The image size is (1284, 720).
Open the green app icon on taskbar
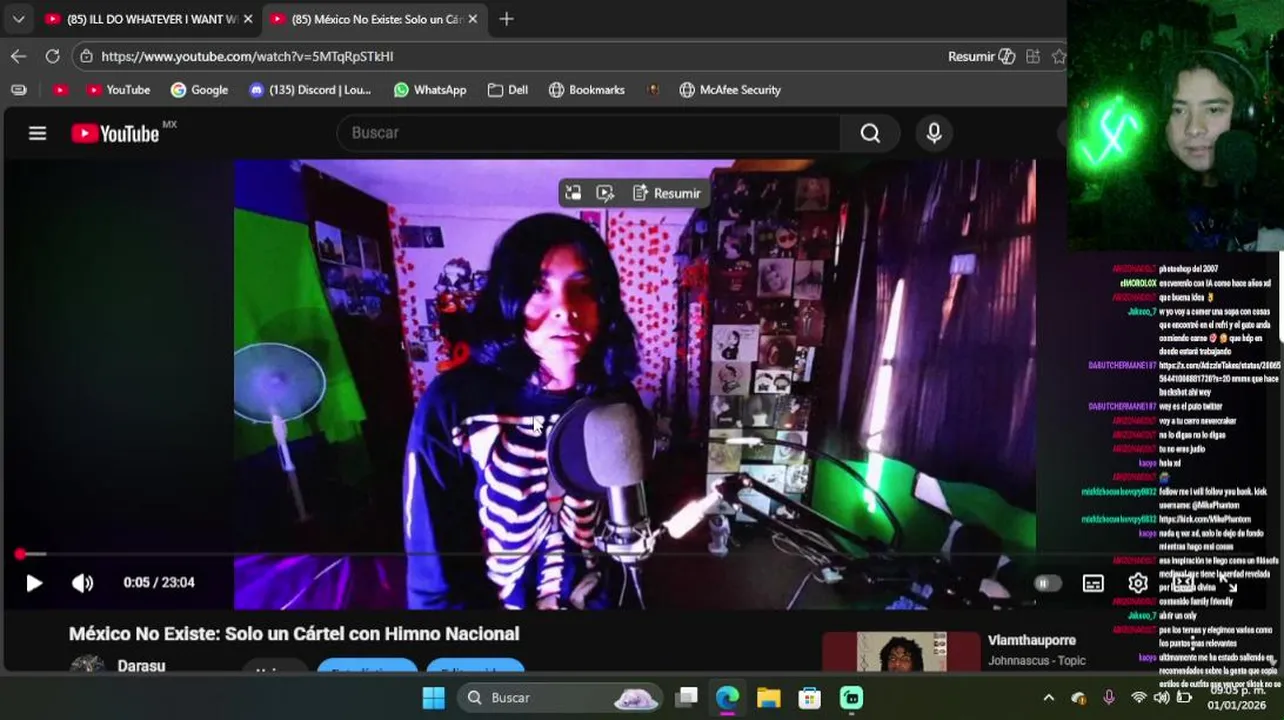coord(851,697)
